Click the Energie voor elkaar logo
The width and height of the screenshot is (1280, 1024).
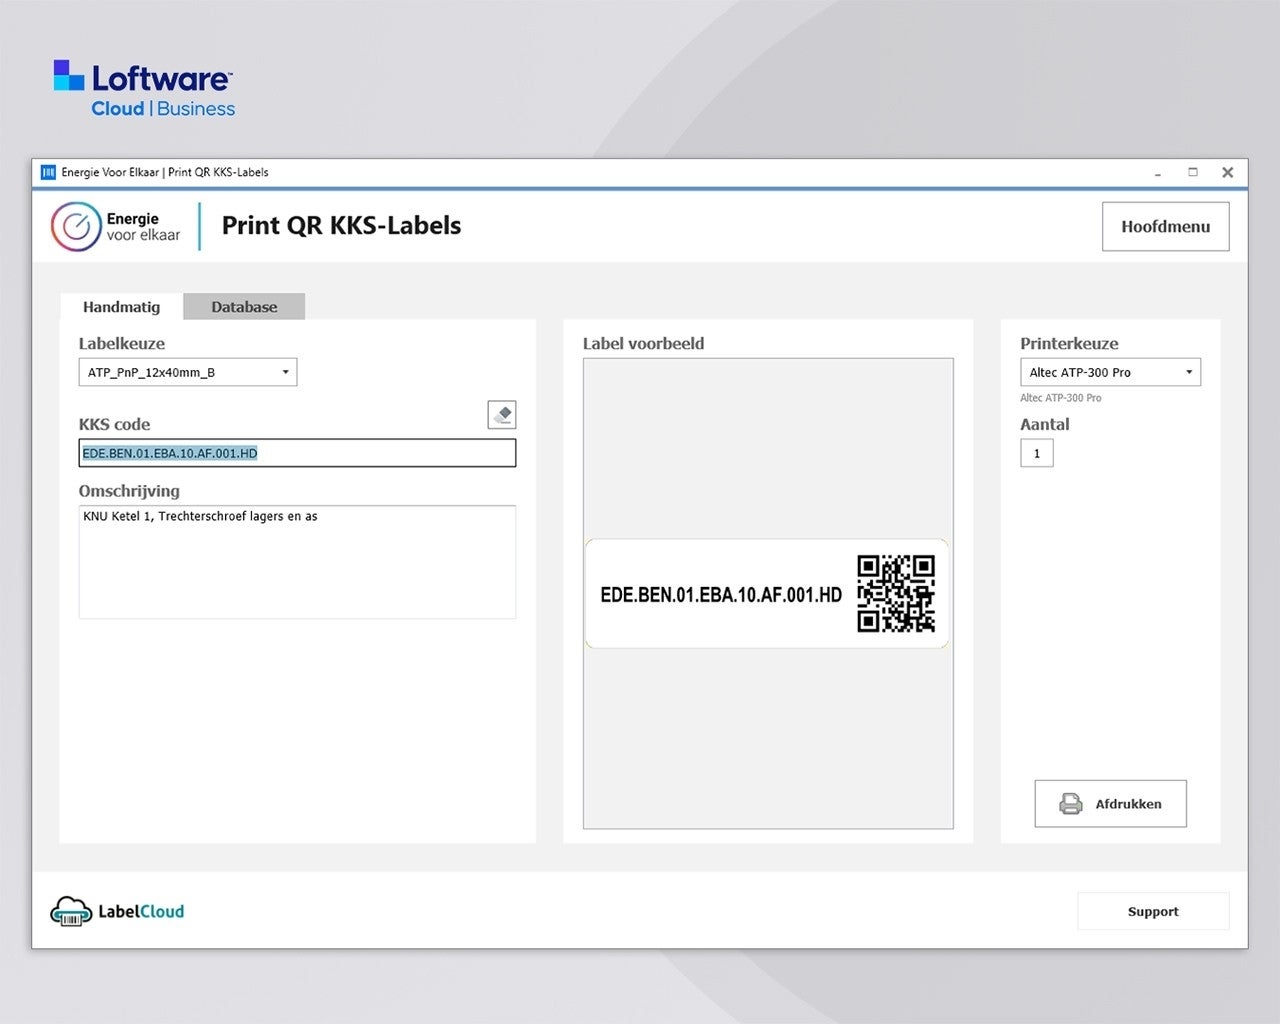tap(116, 227)
